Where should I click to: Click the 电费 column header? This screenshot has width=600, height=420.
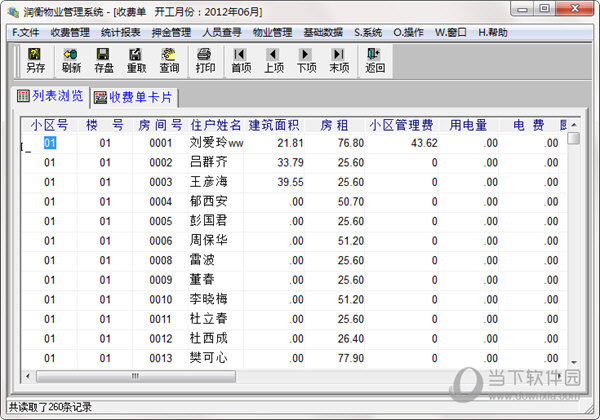(528, 125)
